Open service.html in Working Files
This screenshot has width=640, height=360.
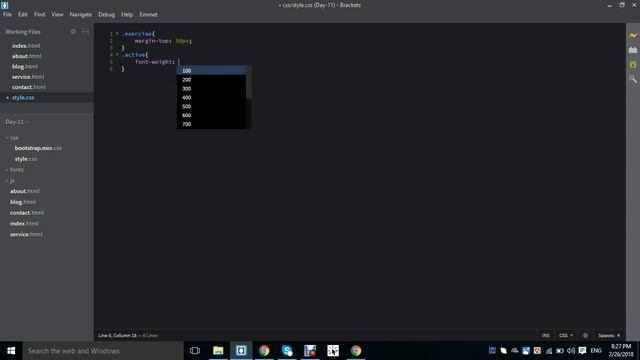(28, 77)
